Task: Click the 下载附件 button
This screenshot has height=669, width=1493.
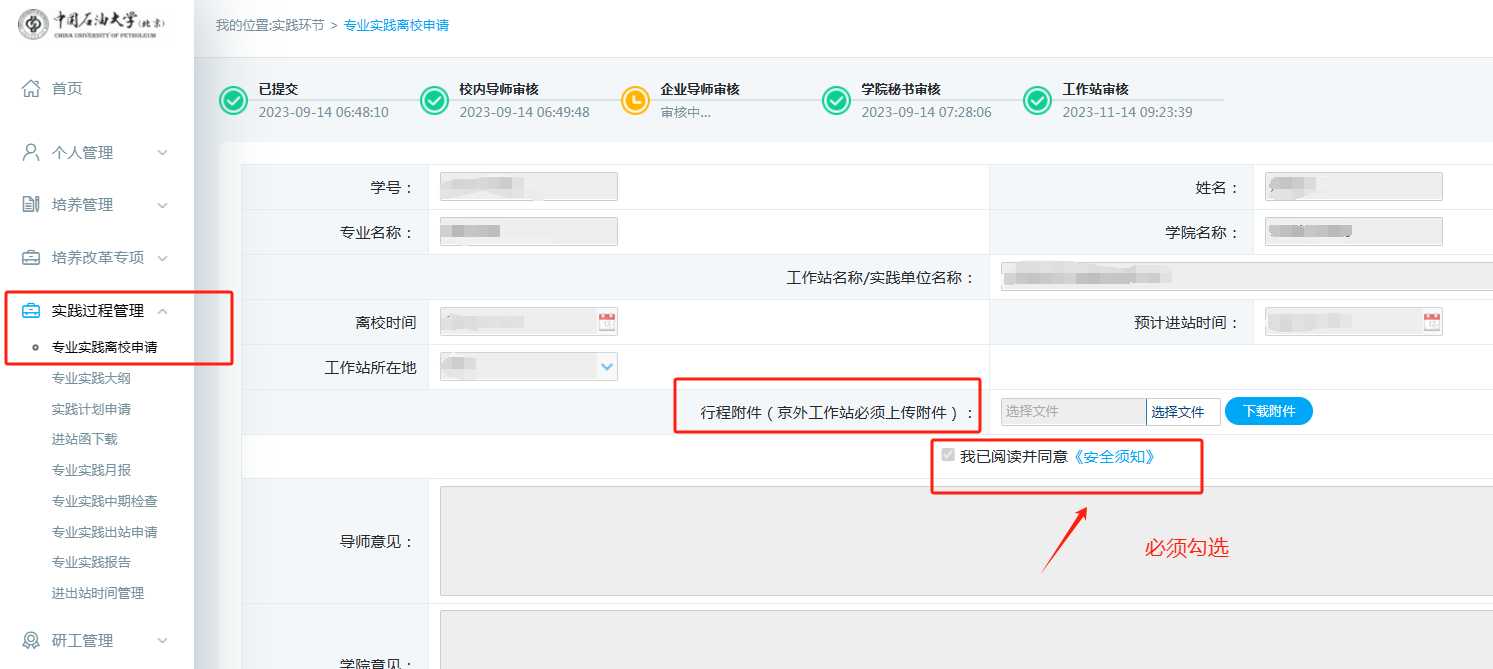Action: 1268,411
